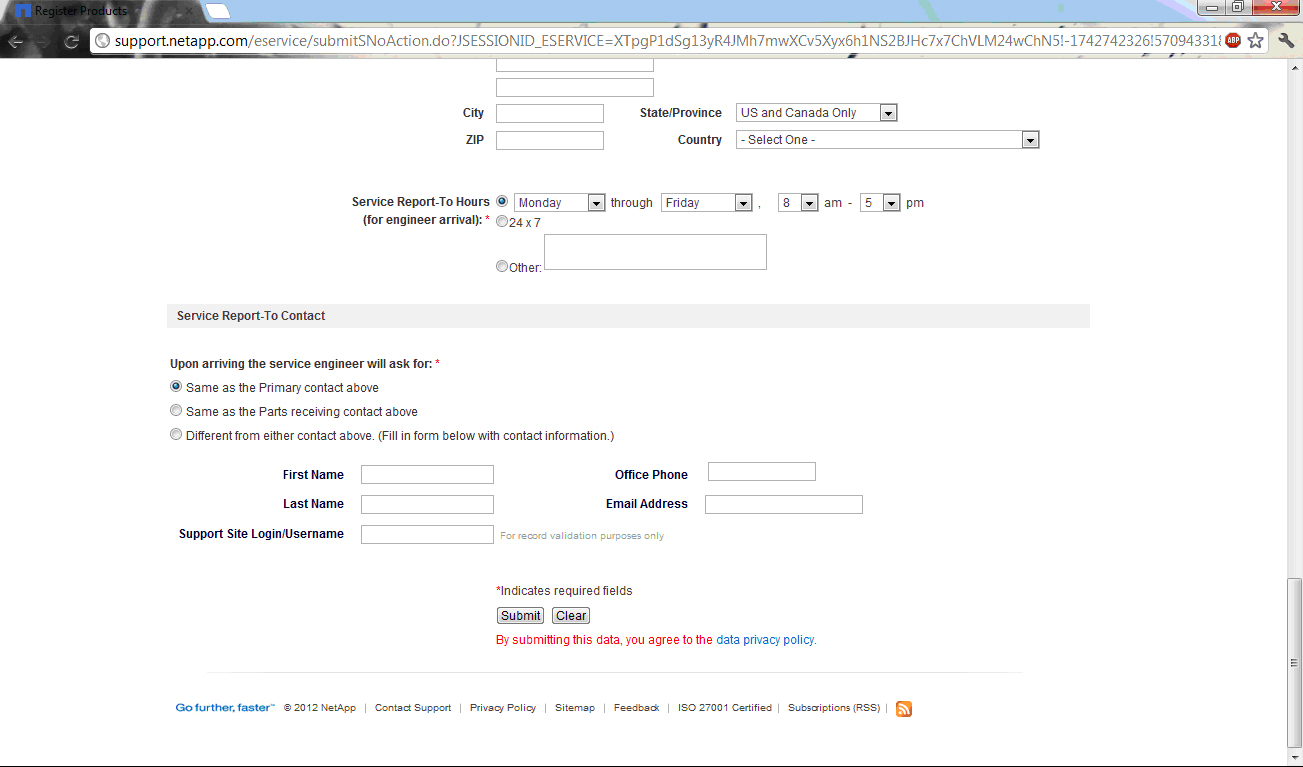This screenshot has width=1303, height=767.
Task: Click the Email Address input field
Action: (783, 505)
